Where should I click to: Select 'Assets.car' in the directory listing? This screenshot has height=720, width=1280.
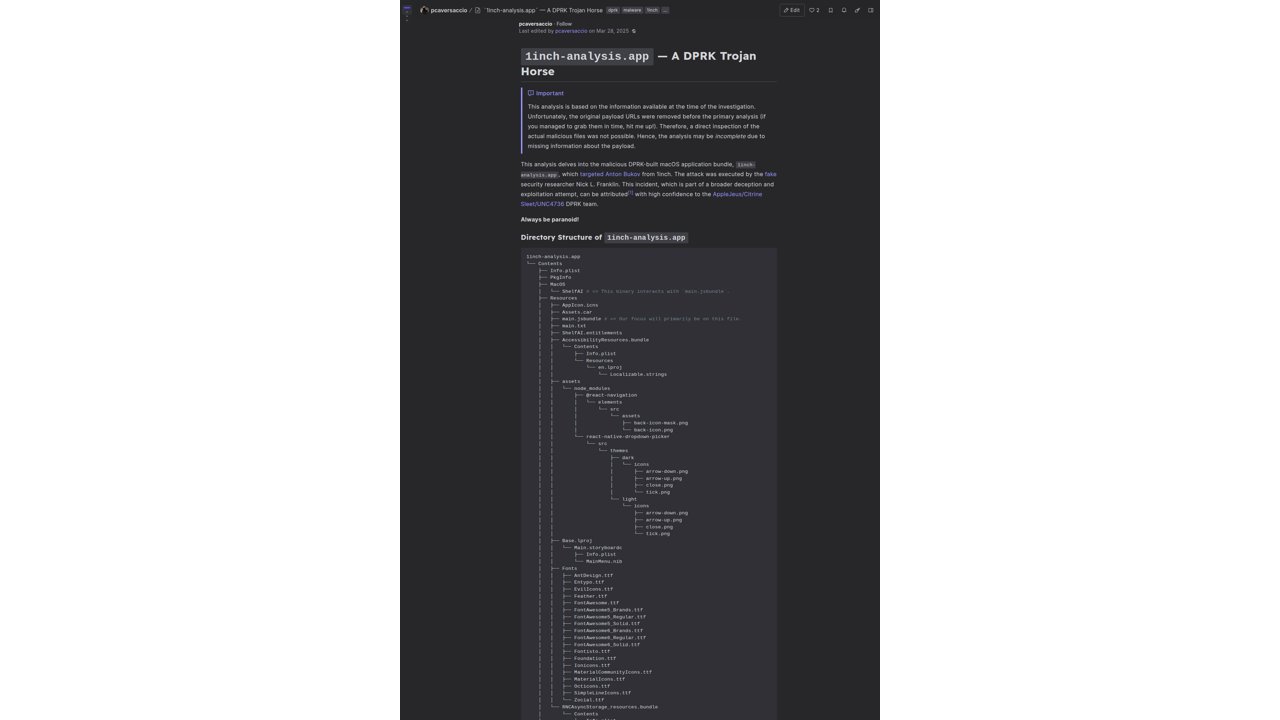[x=577, y=312]
